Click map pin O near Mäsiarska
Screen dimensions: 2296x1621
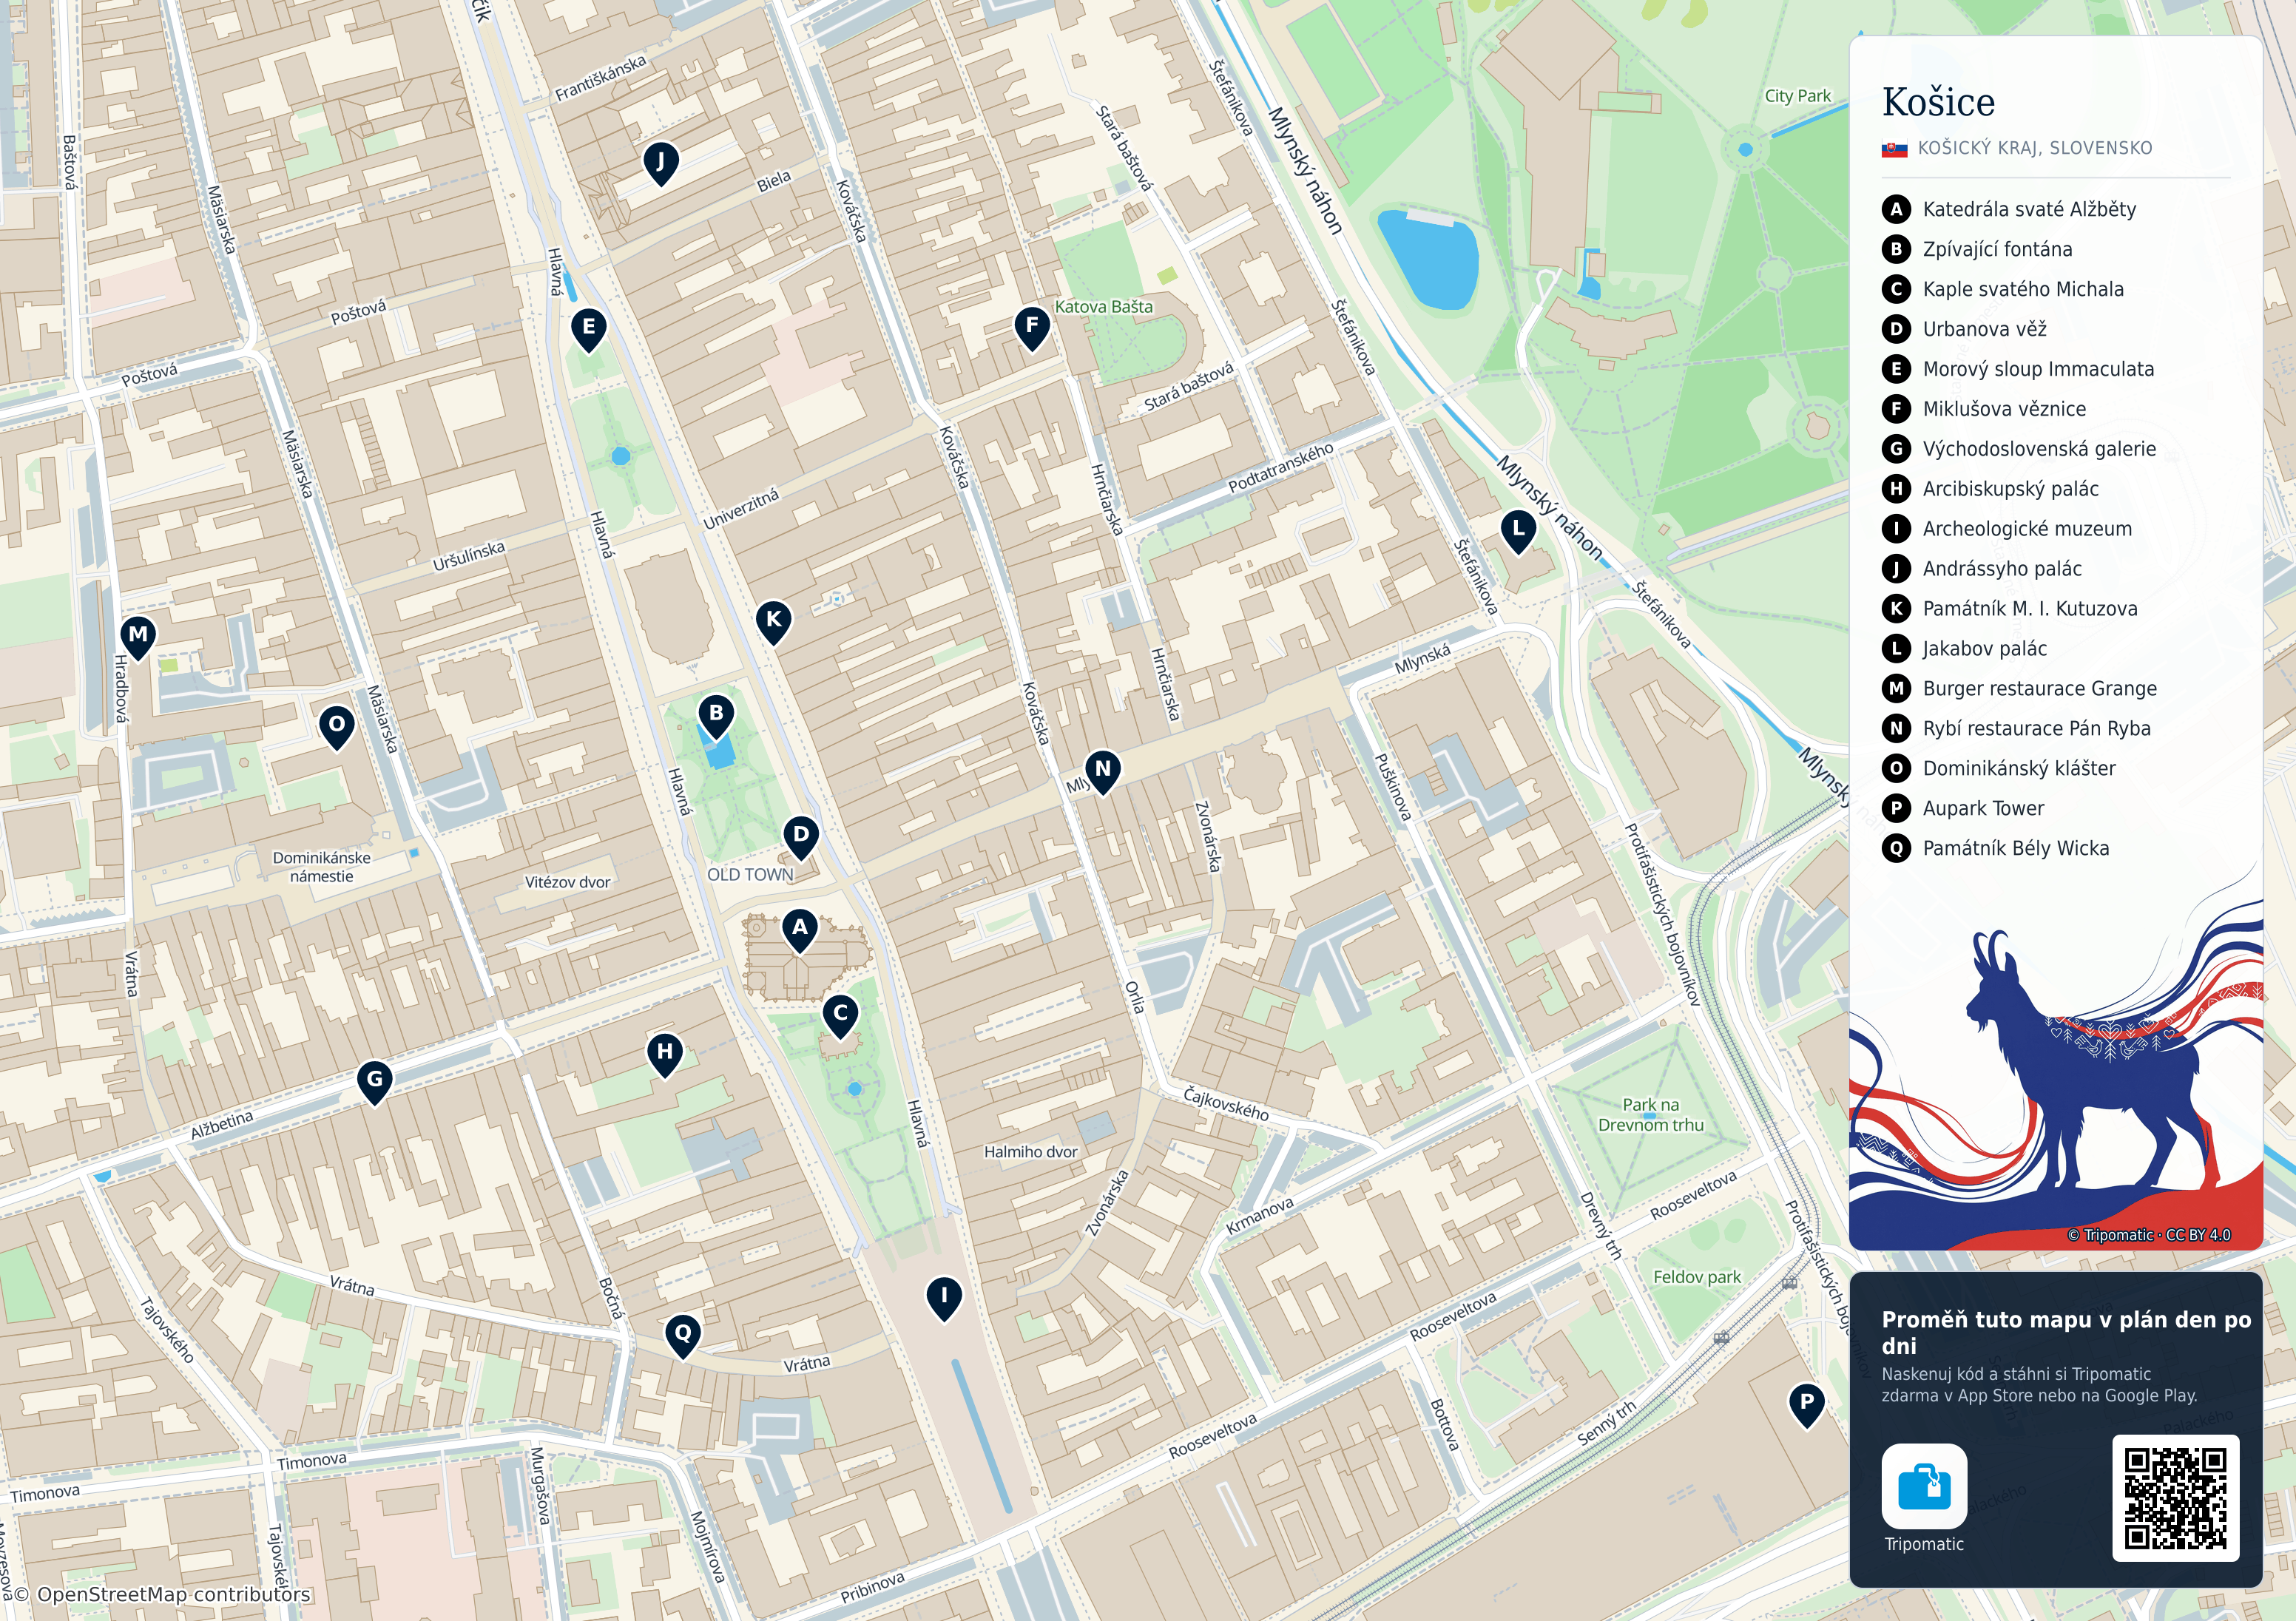[337, 727]
